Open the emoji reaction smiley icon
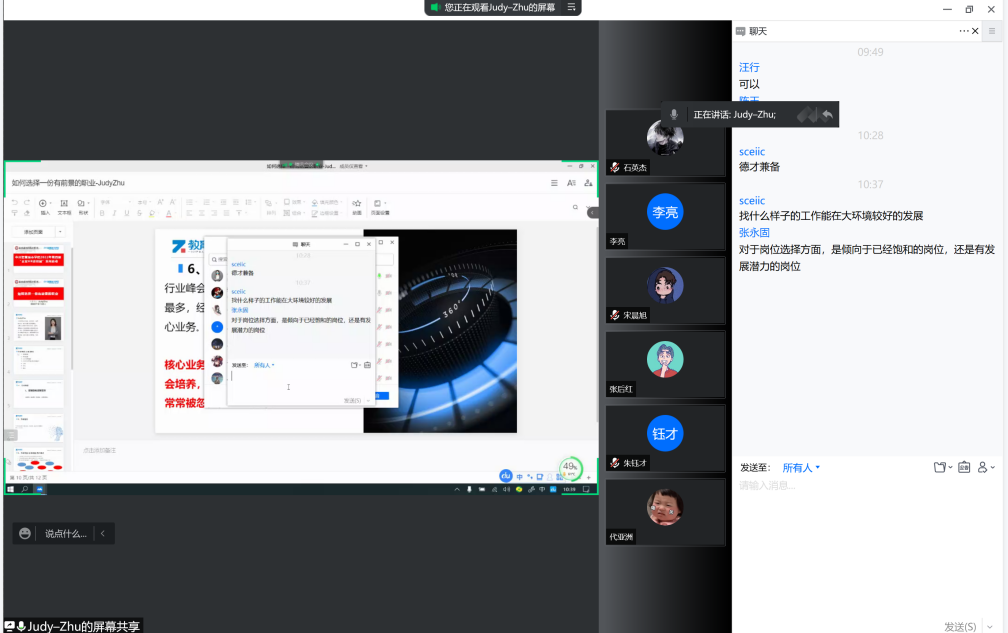 pyautogui.click(x=25, y=534)
